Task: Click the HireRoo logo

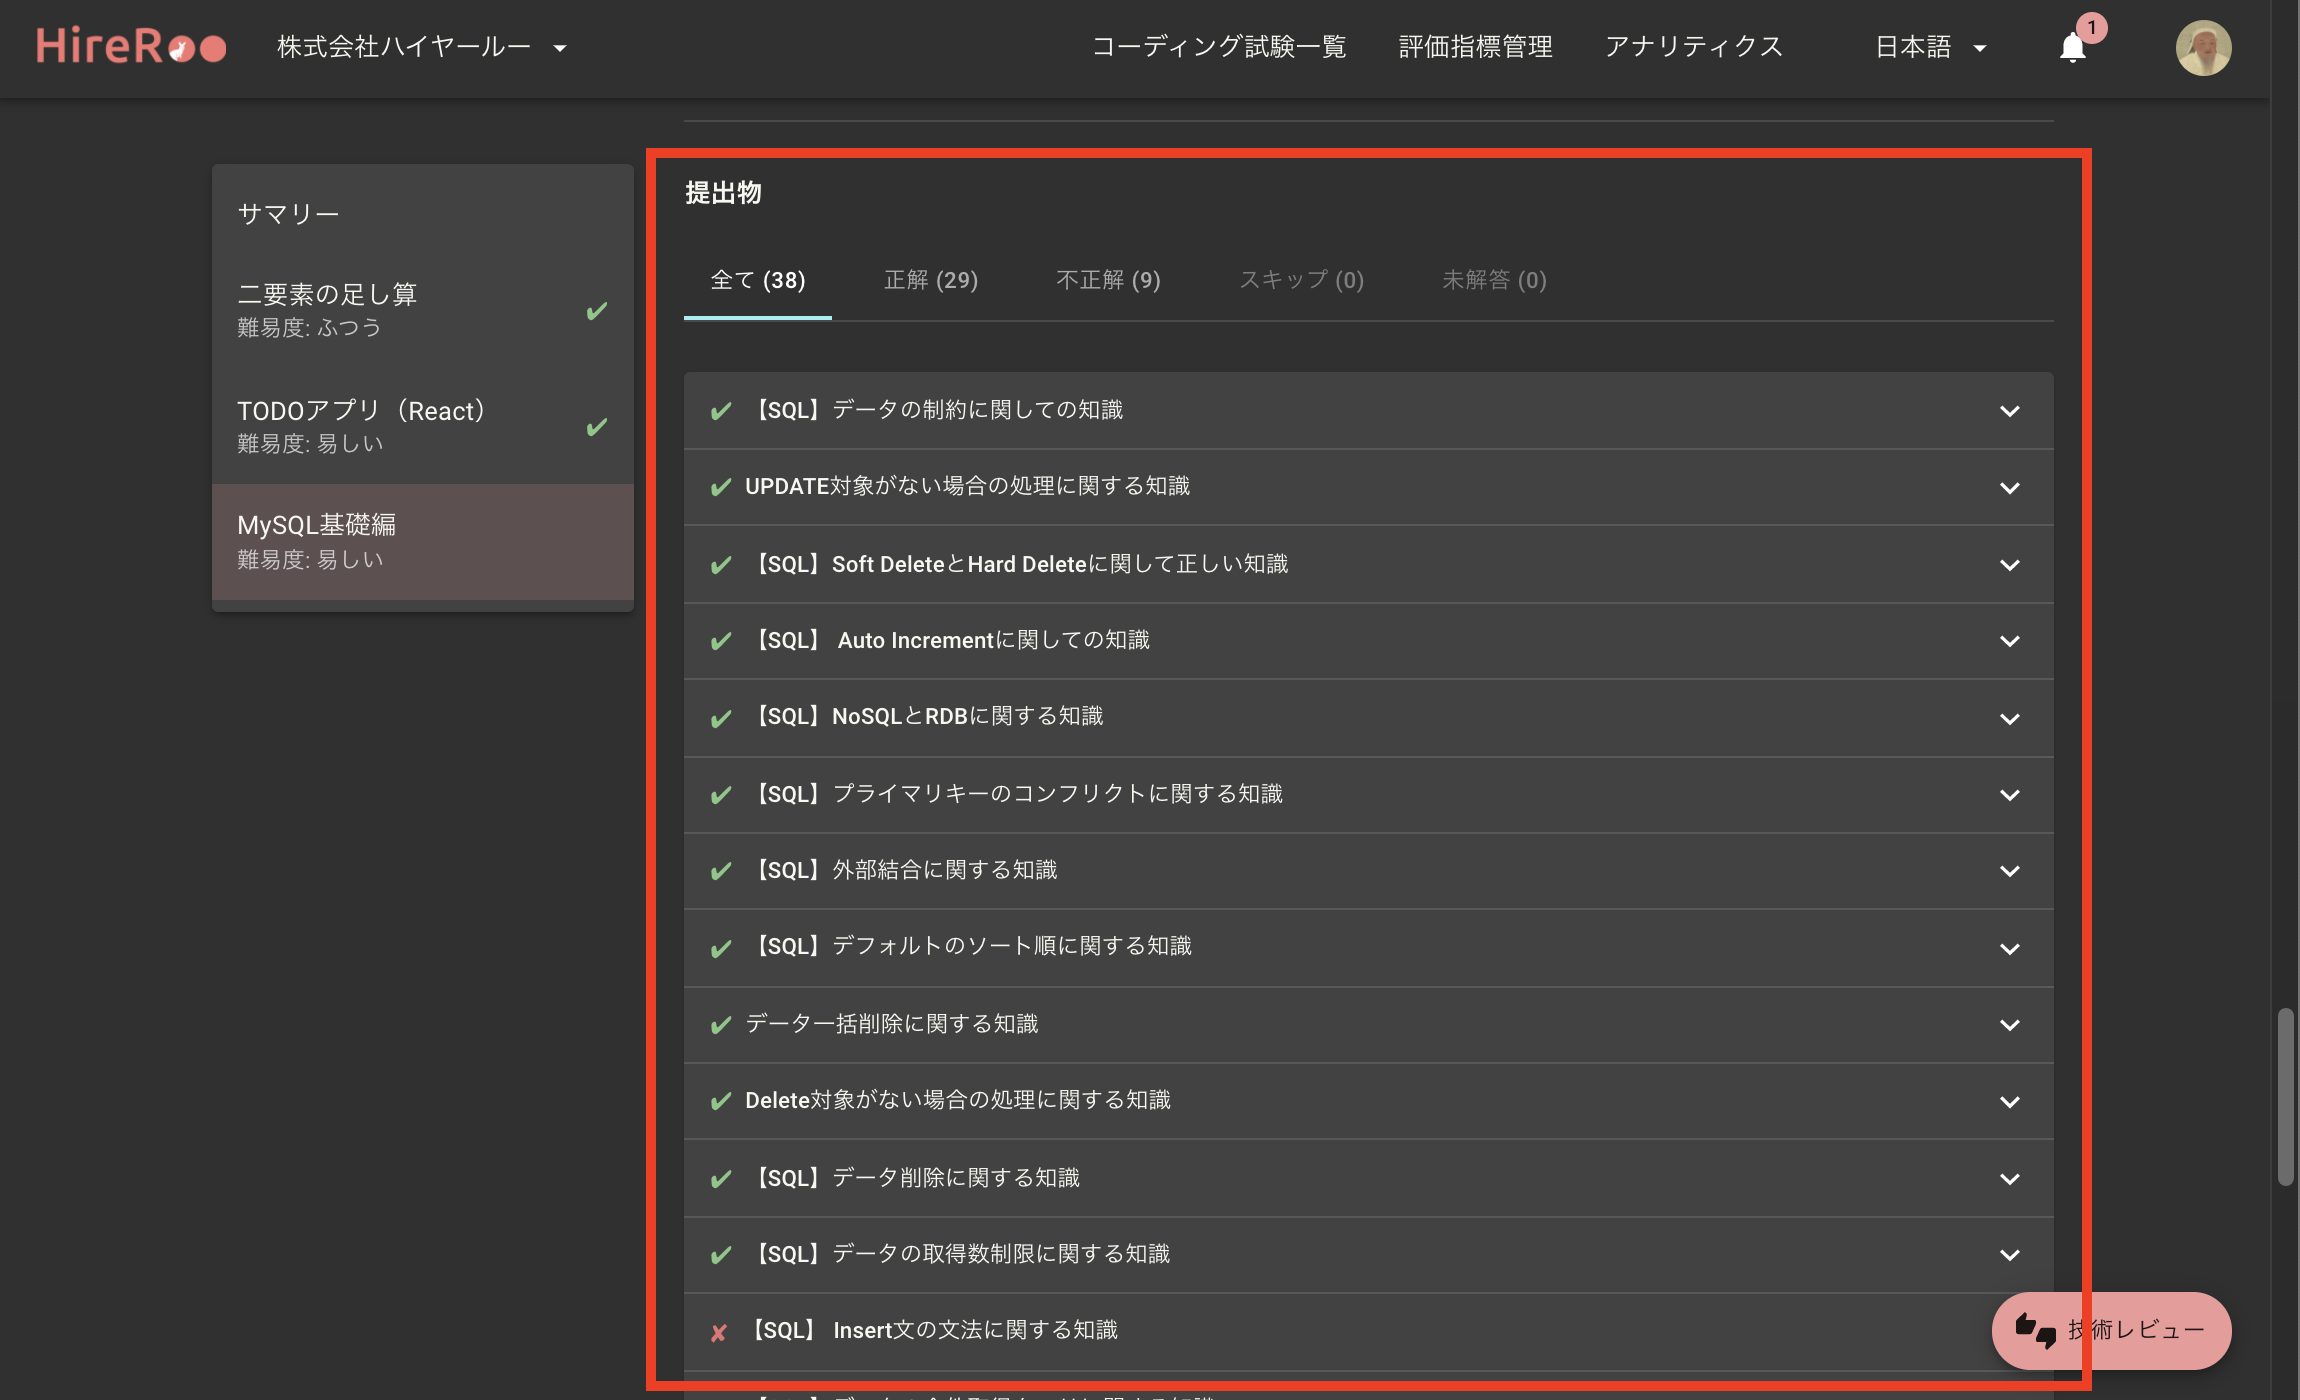Action: (x=131, y=47)
